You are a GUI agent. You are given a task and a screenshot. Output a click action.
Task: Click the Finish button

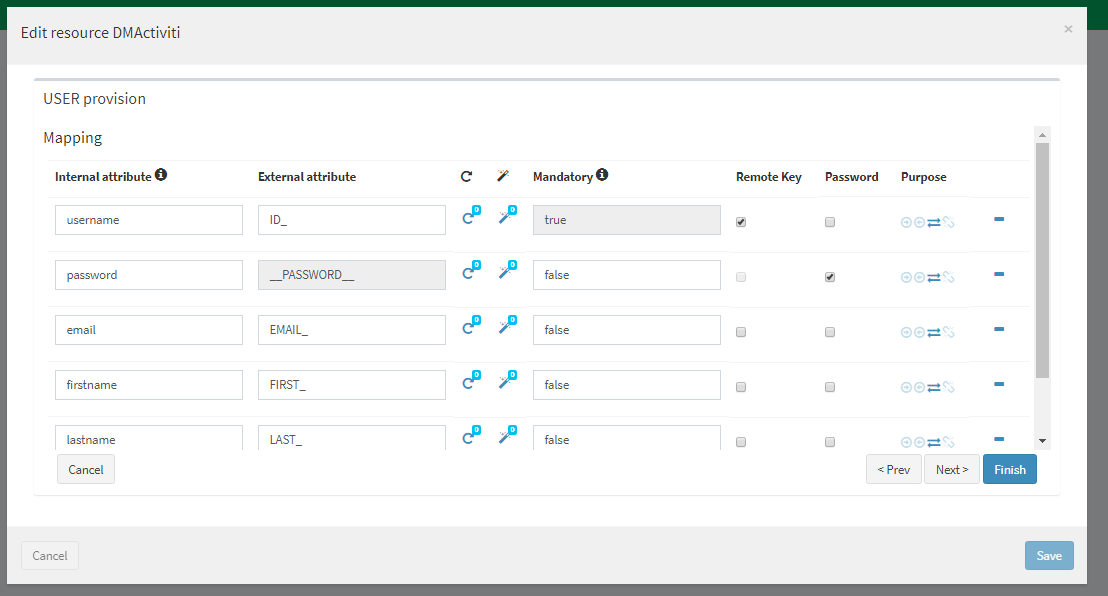tap(1010, 469)
